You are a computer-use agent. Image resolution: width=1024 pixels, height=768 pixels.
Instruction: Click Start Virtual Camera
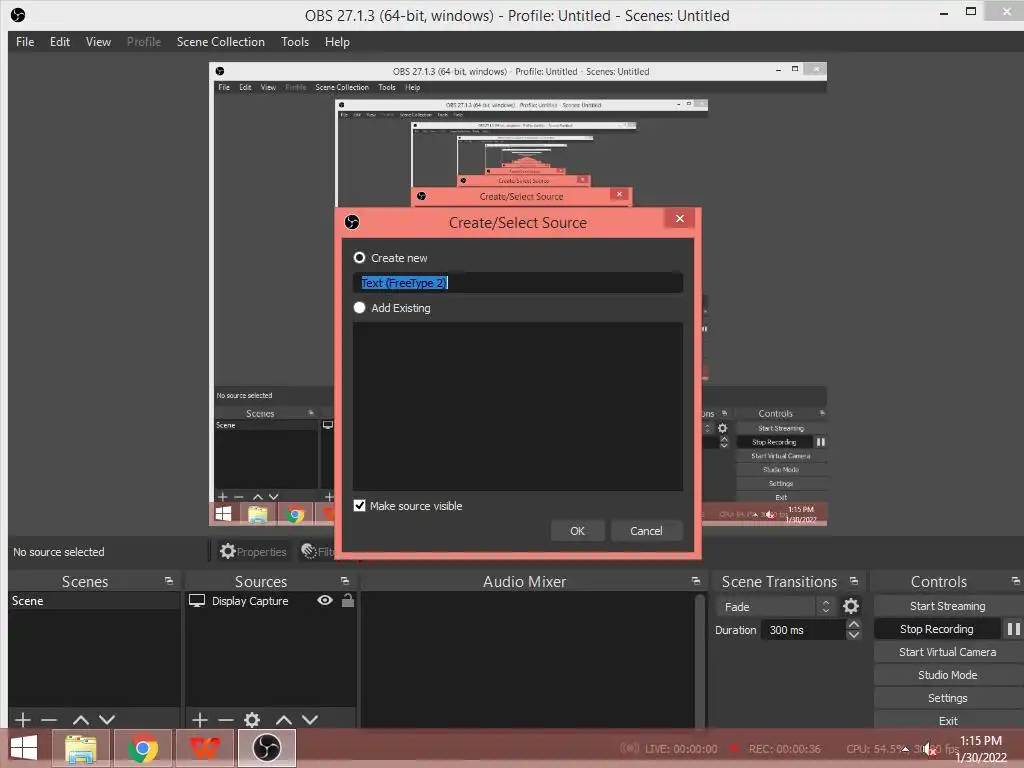947,652
